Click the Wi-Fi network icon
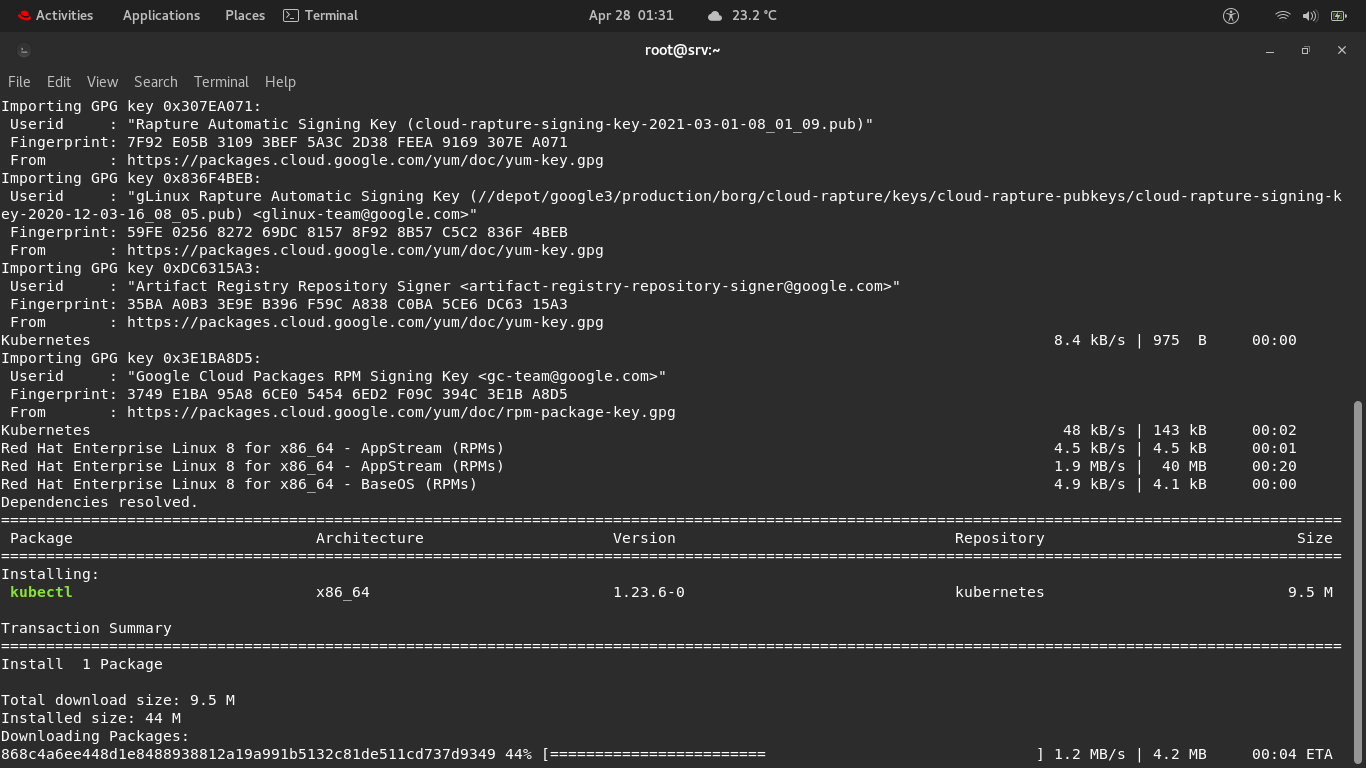 1282,15
